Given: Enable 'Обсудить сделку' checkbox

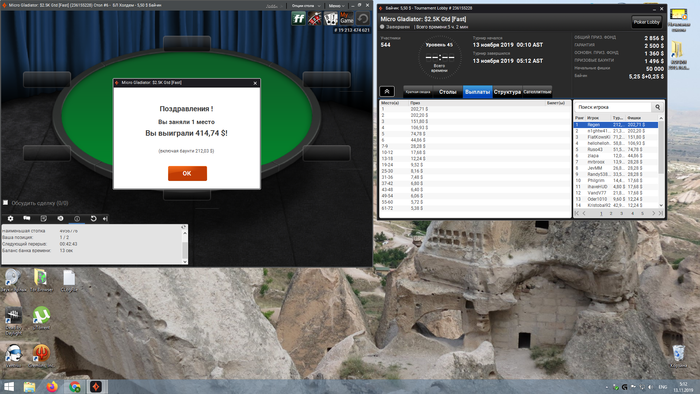Looking at the screenshot, I should 5,203.
